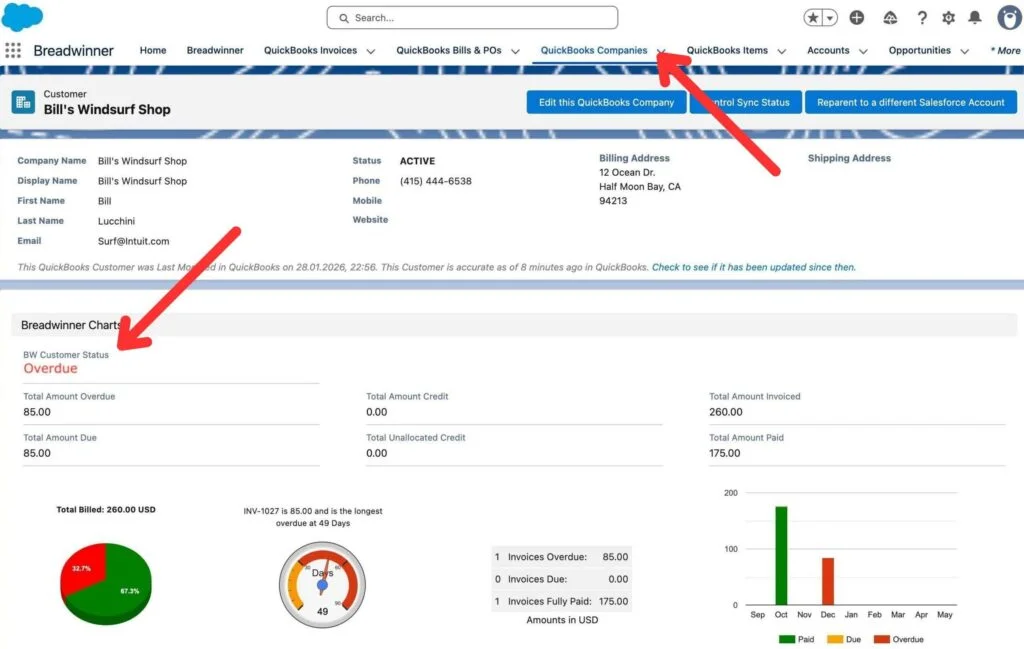Open the QuickBooks Invoices tab
1024x649 pixels.
pos(310,50)
